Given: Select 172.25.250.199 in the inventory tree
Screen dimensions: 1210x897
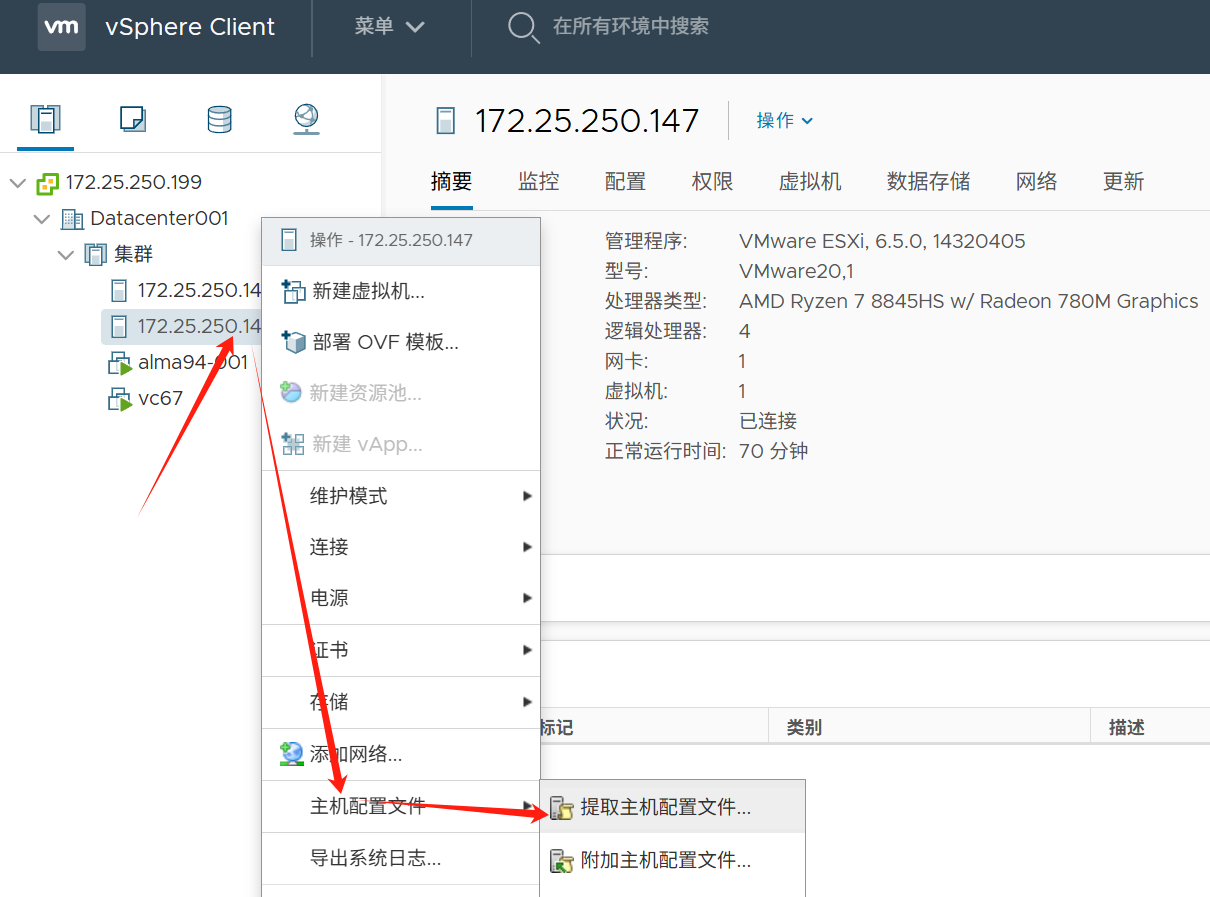Looking at the screenshot, I should tap(134, 183).
